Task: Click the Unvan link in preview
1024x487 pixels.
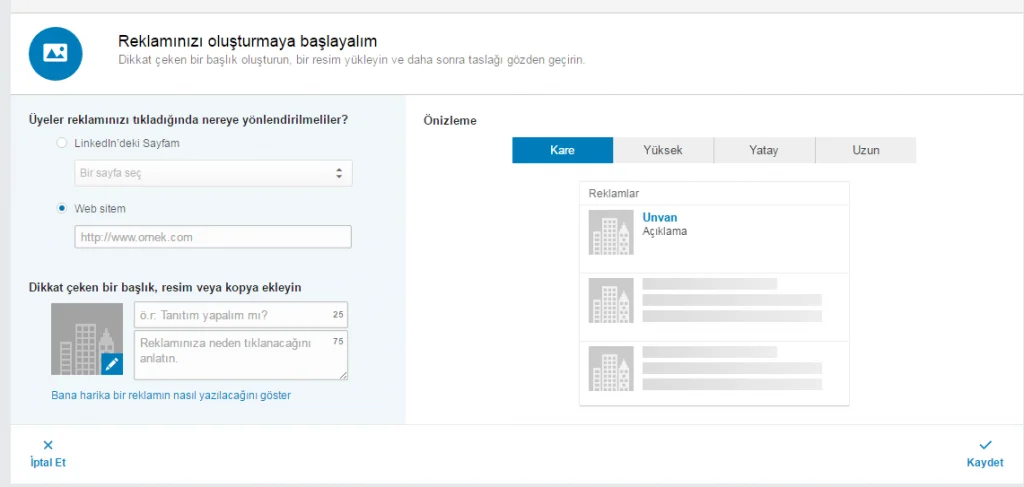Action: click(659, 217)
